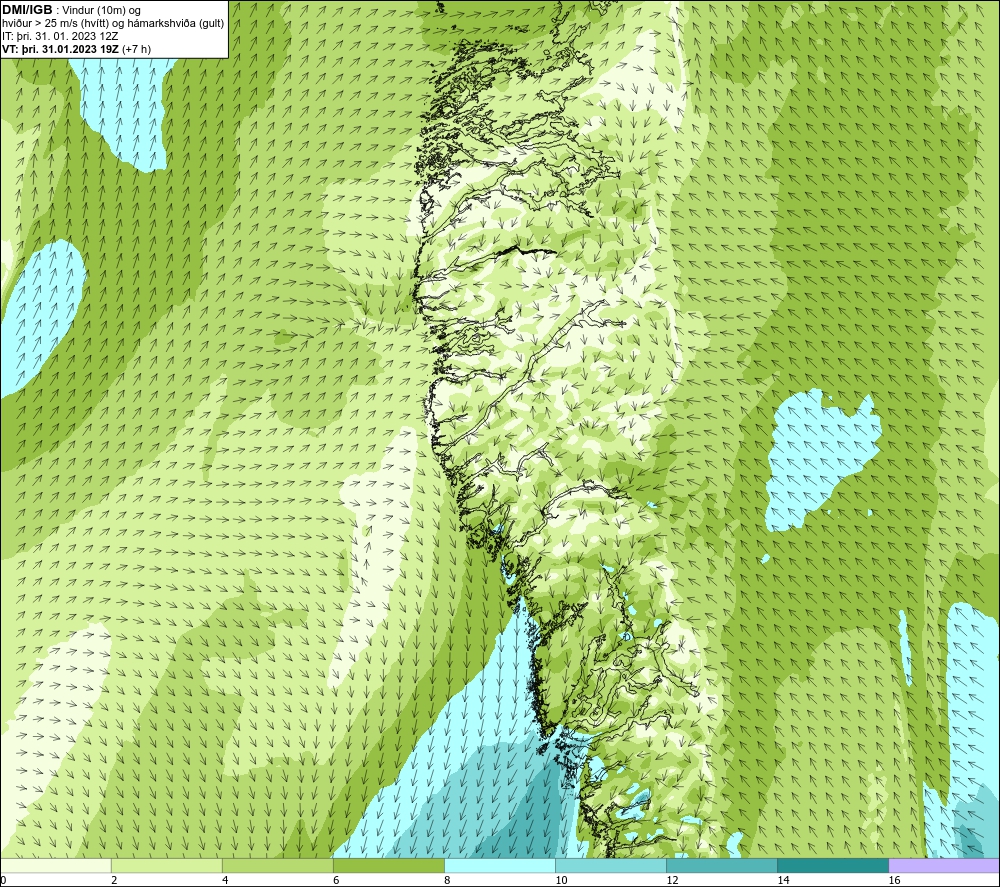Image resolution: width=1000 pixels, height=887 pixels.
Task: Click the 'hviður > 25 m/s' legend line
Action: click(113, 23)
